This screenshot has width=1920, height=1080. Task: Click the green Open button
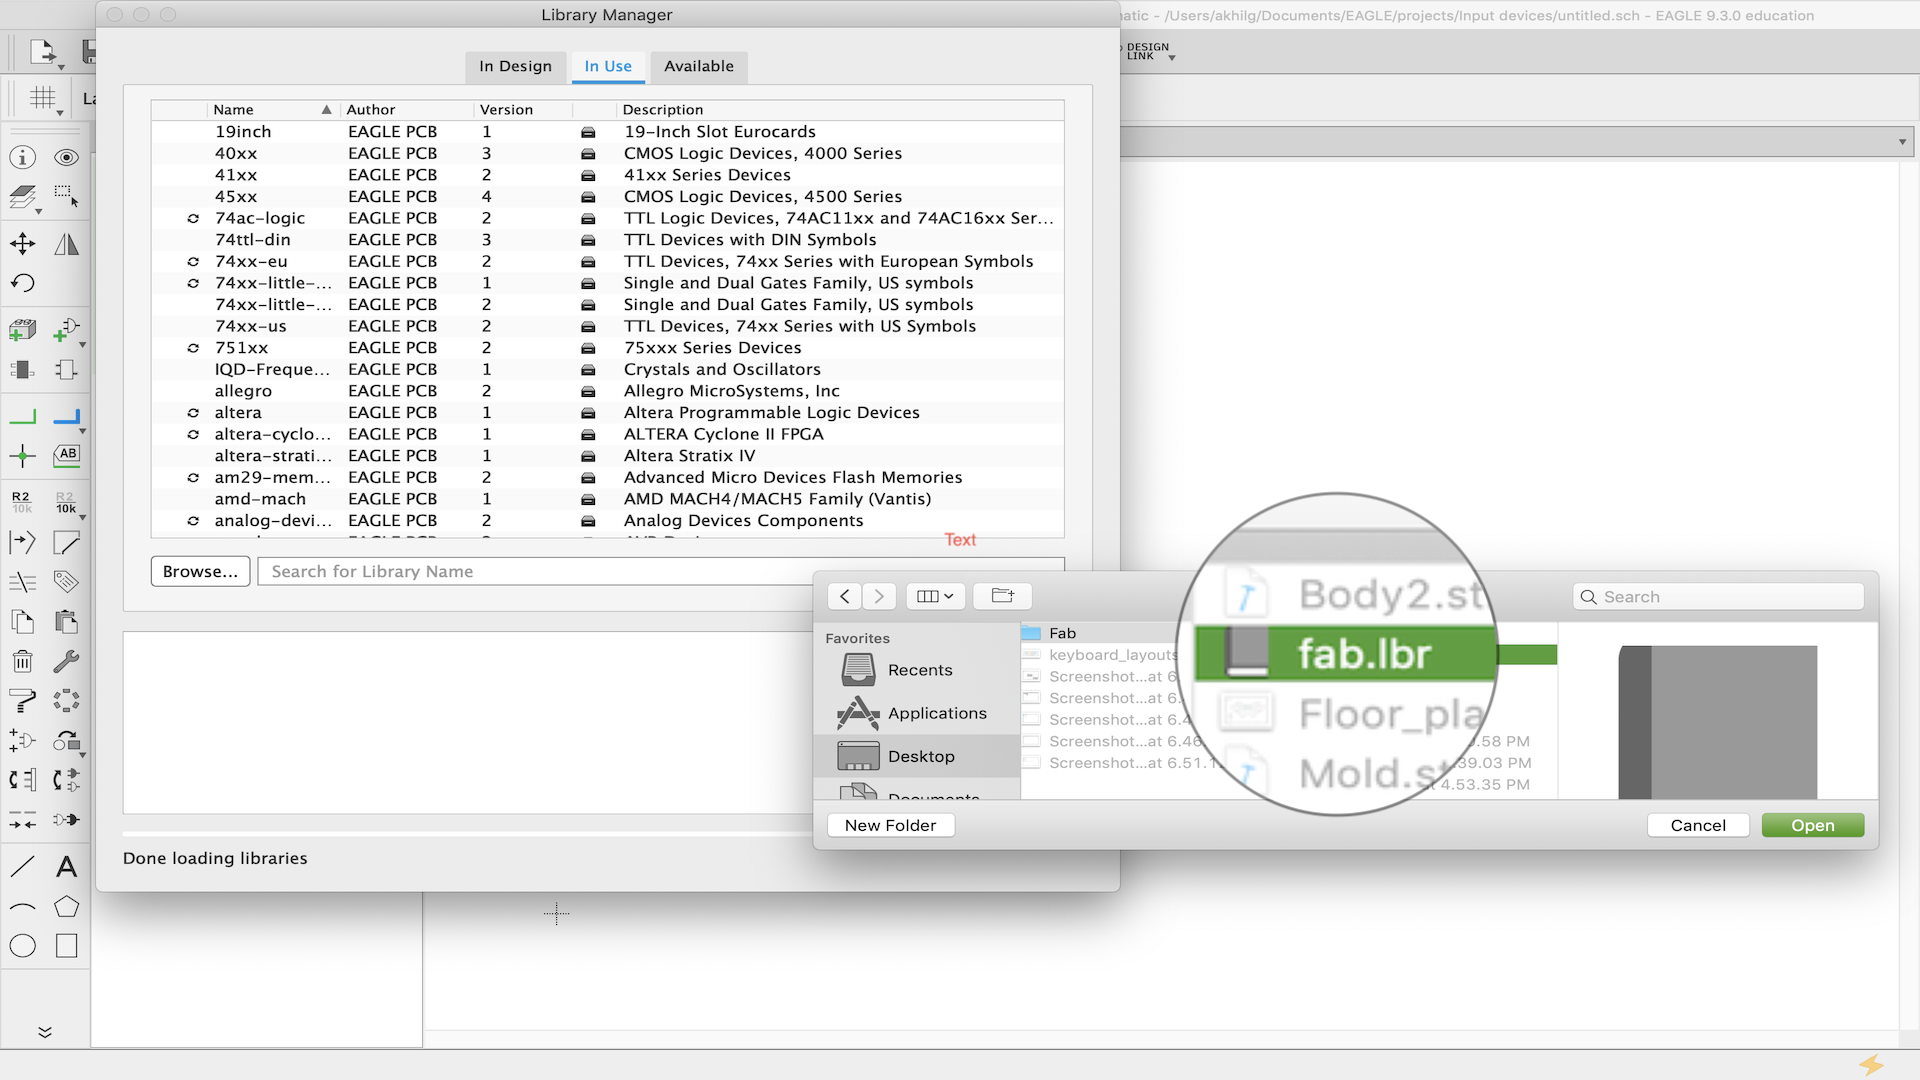click(x=1812, y=825)
